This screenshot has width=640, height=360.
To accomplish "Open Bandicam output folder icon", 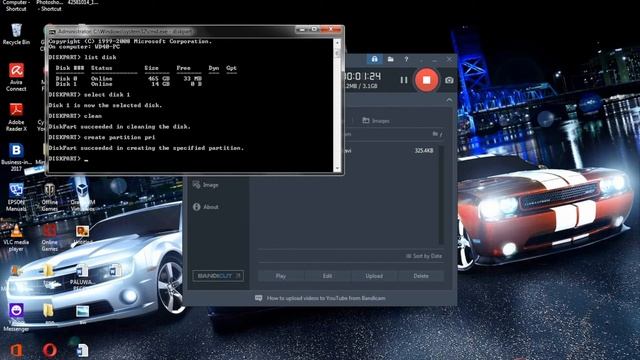I will pyautogui.click(x=391, y=60).
